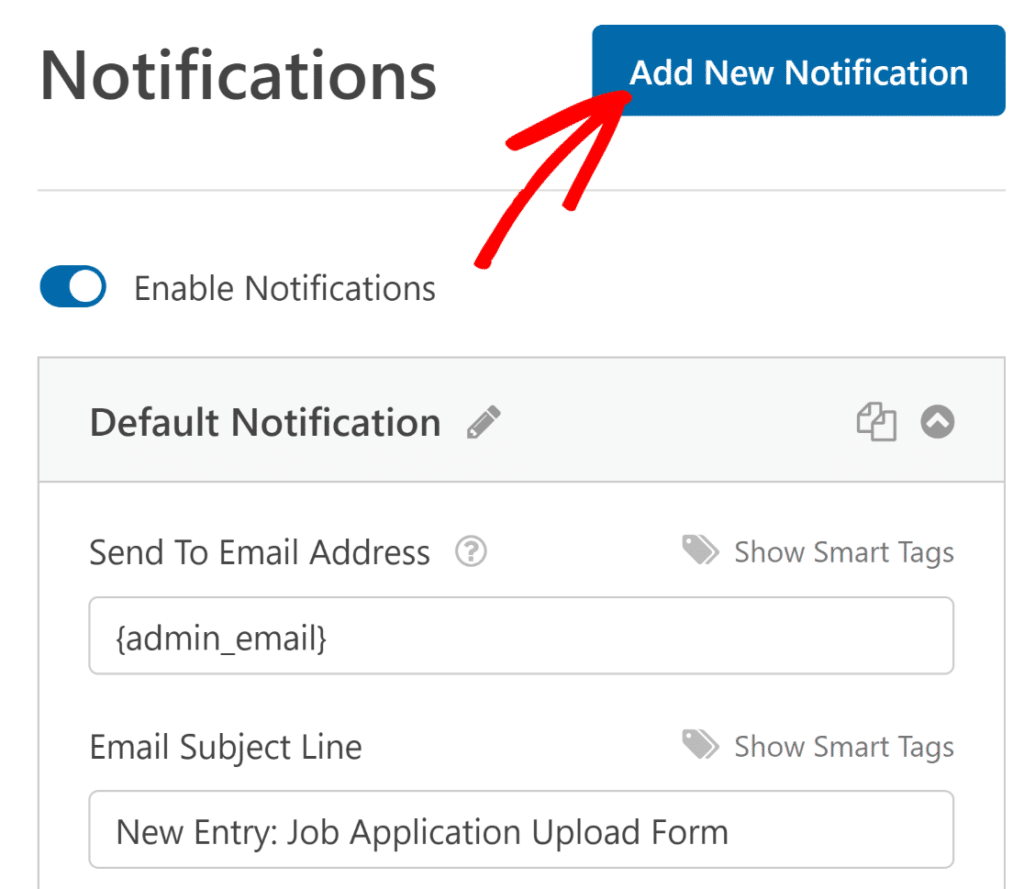Viewport: 1024px width, 889px height.
Task: Open the Send To Email Address help tooltip
Action: (470, 551)
